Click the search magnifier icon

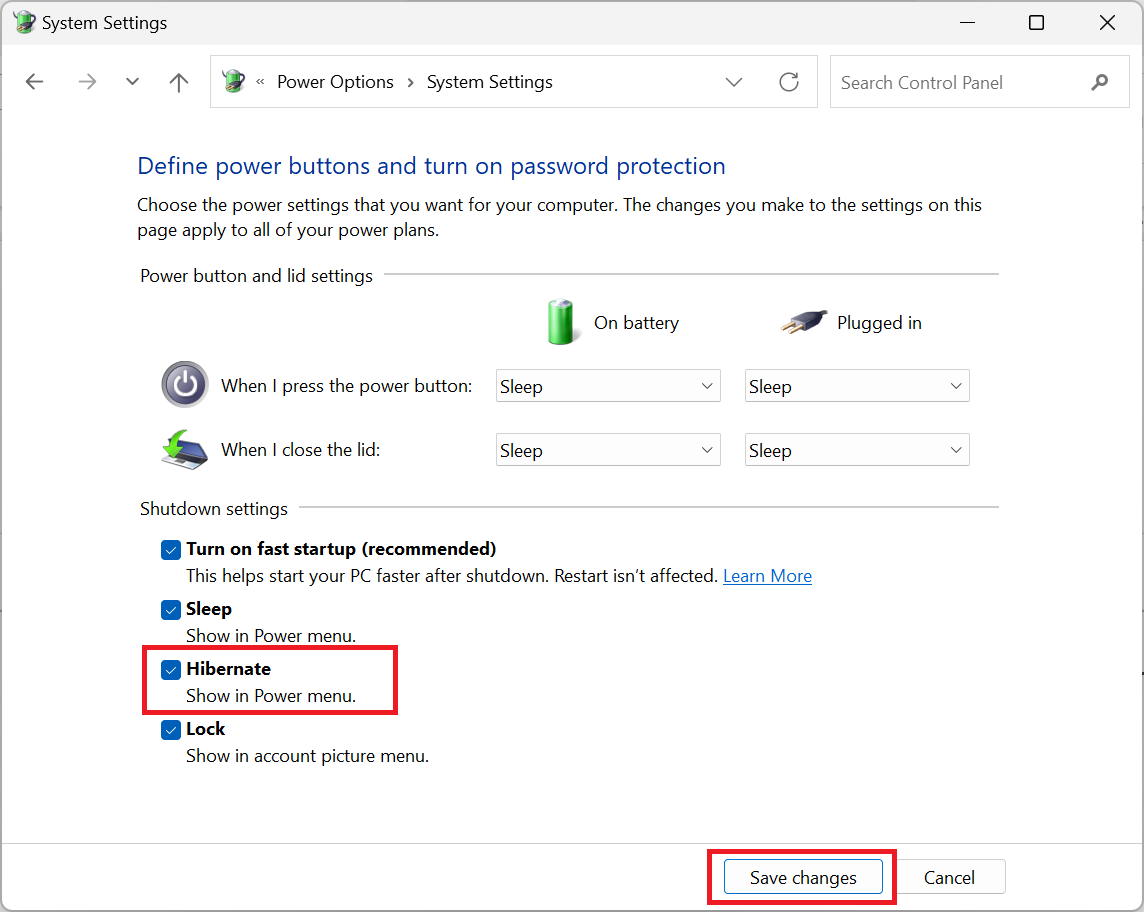[1099, 82]
